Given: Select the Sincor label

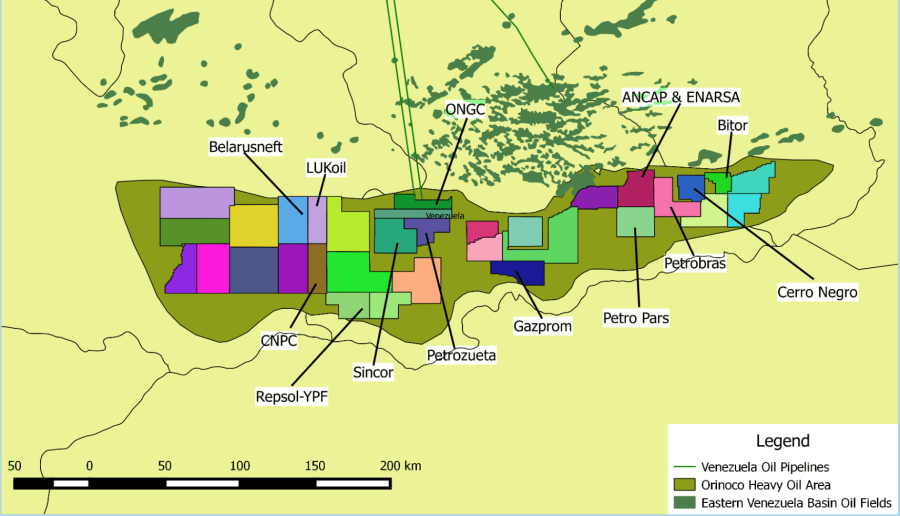Looking at the screenshot, I should [x=373, y=372].
